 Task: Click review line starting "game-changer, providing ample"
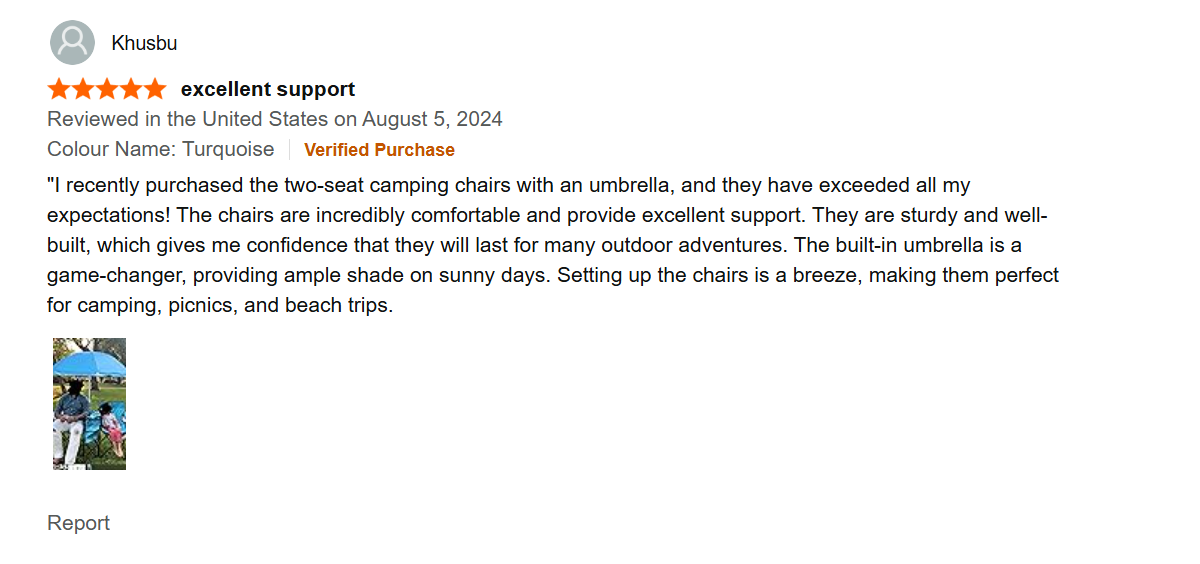(552, 275)
